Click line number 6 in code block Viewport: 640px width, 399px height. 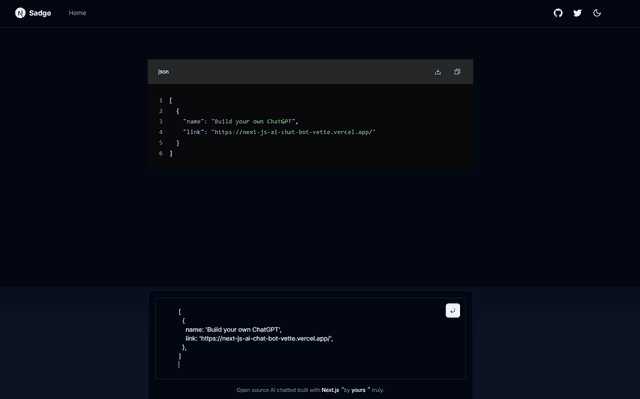[161, 153]
